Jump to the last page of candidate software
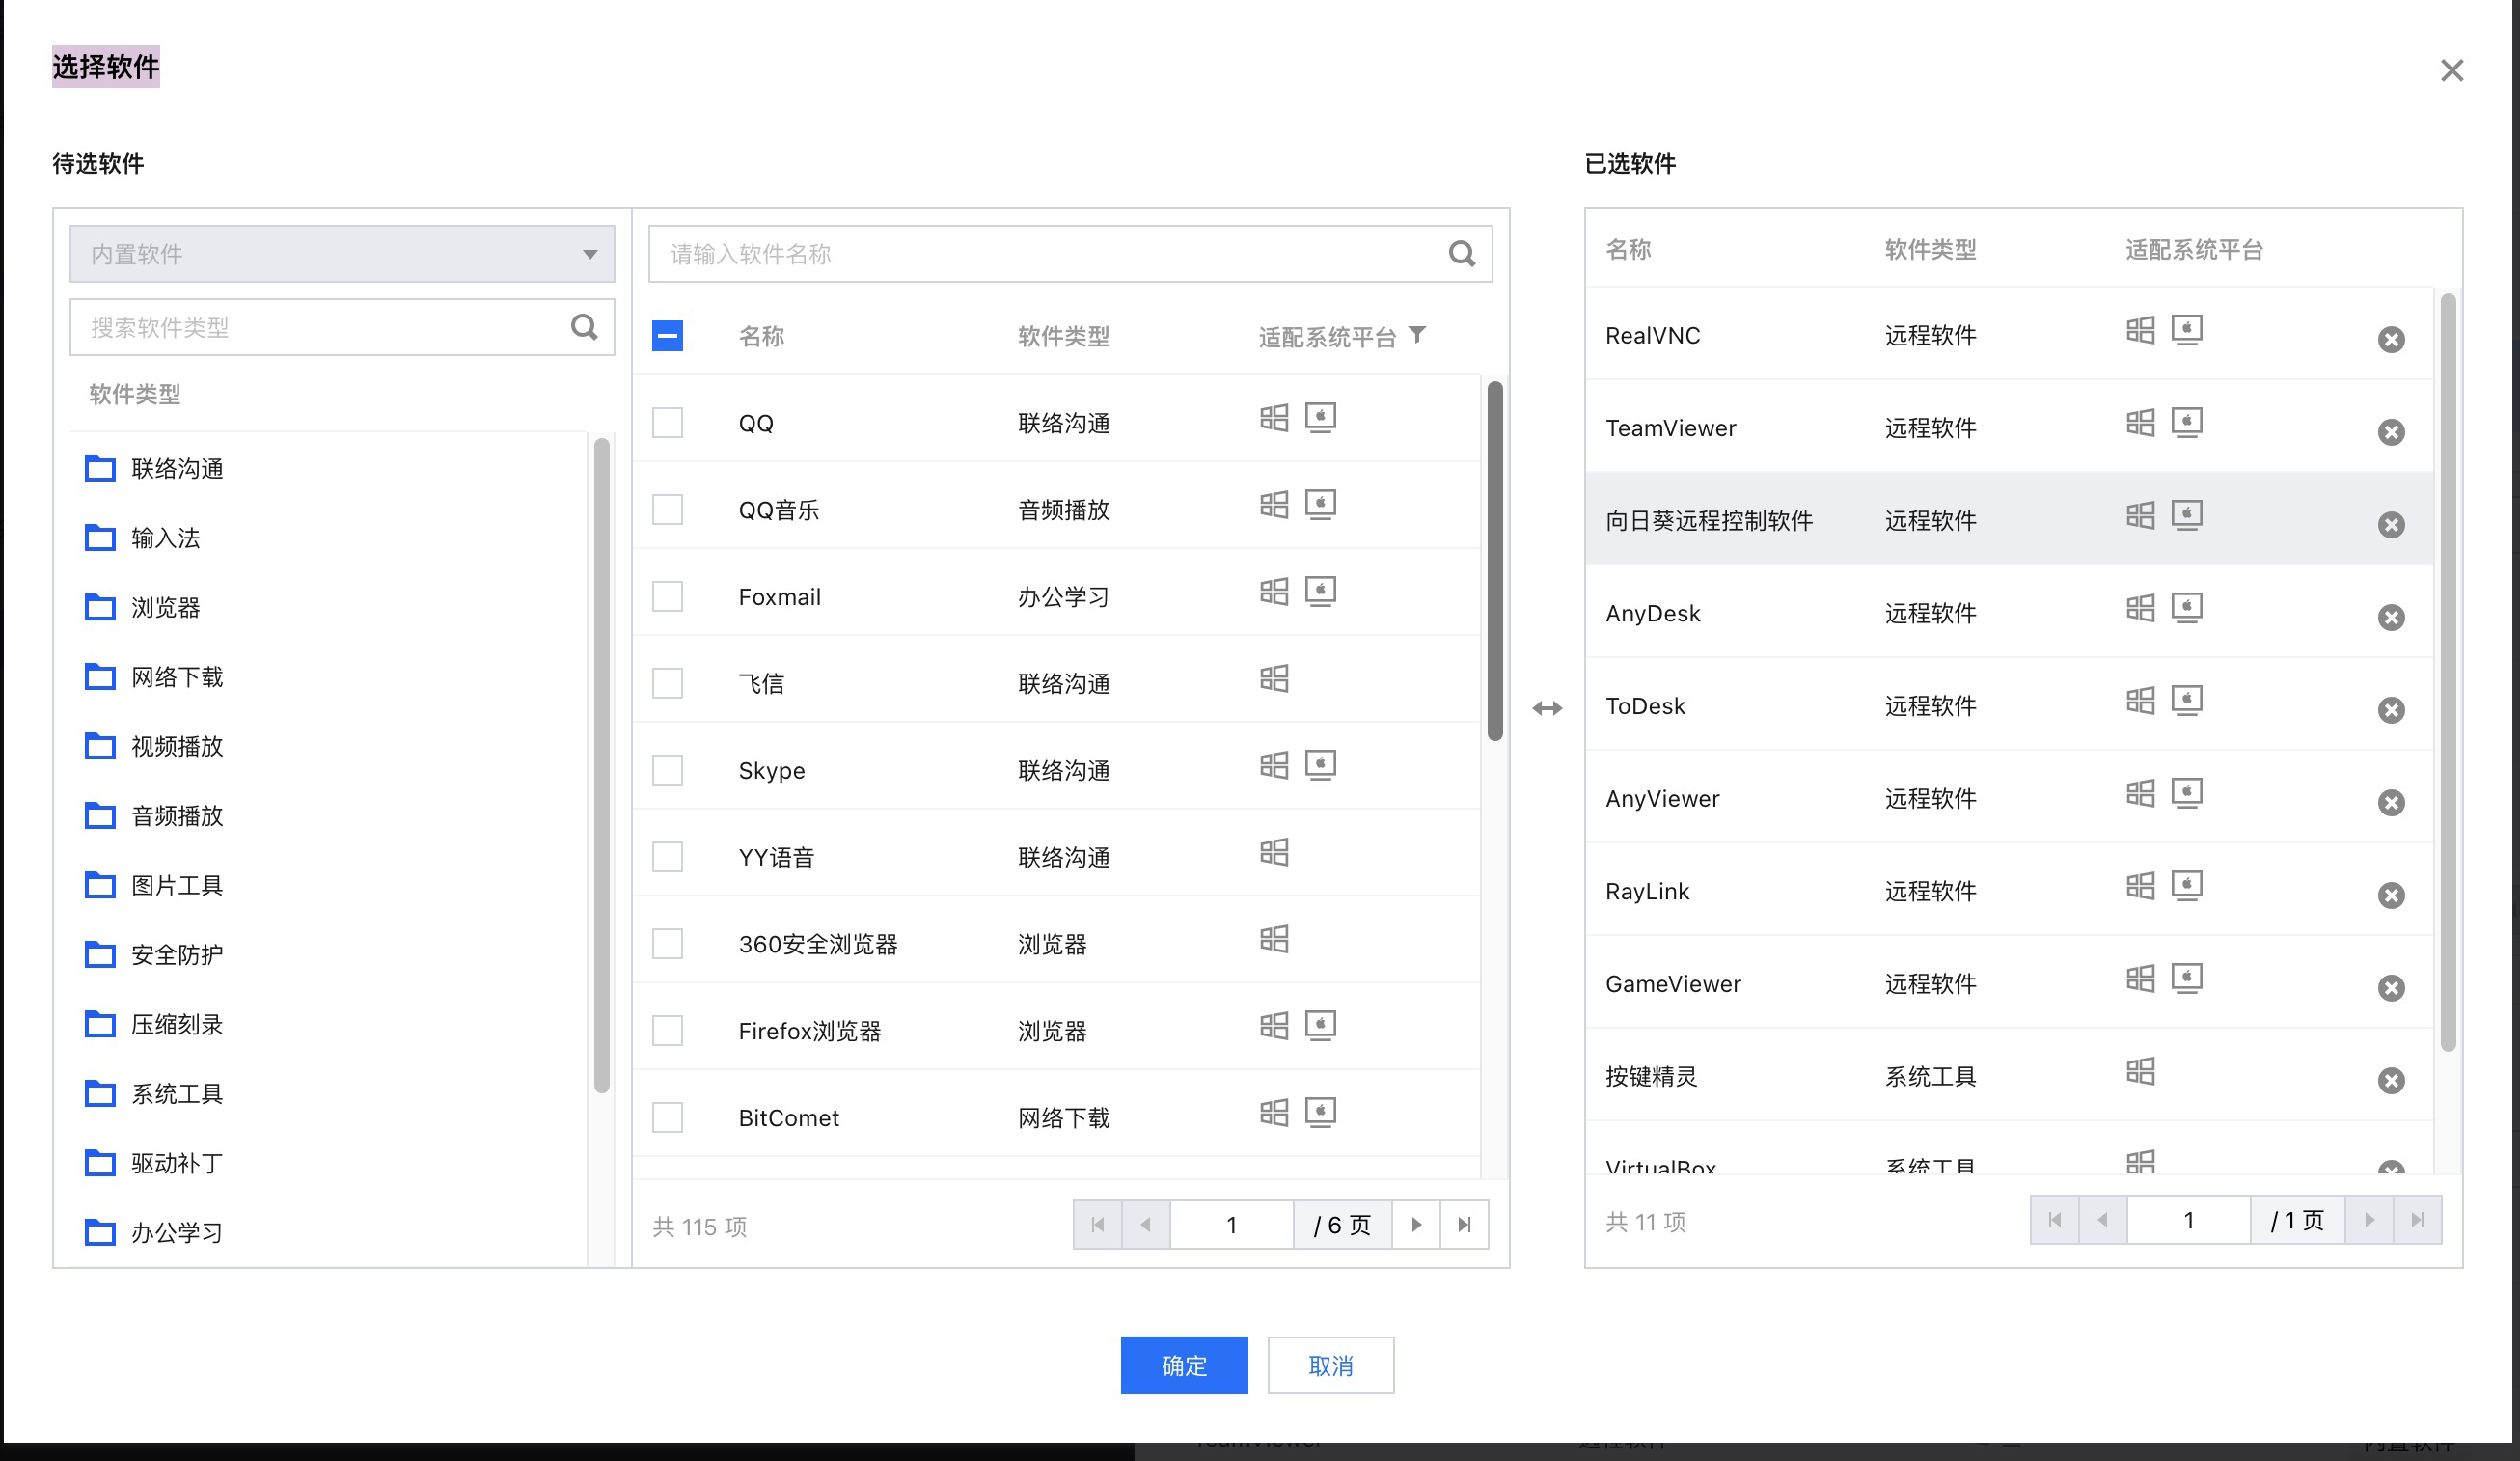The image size is (2520, 1461). tap(1464, 1224)
